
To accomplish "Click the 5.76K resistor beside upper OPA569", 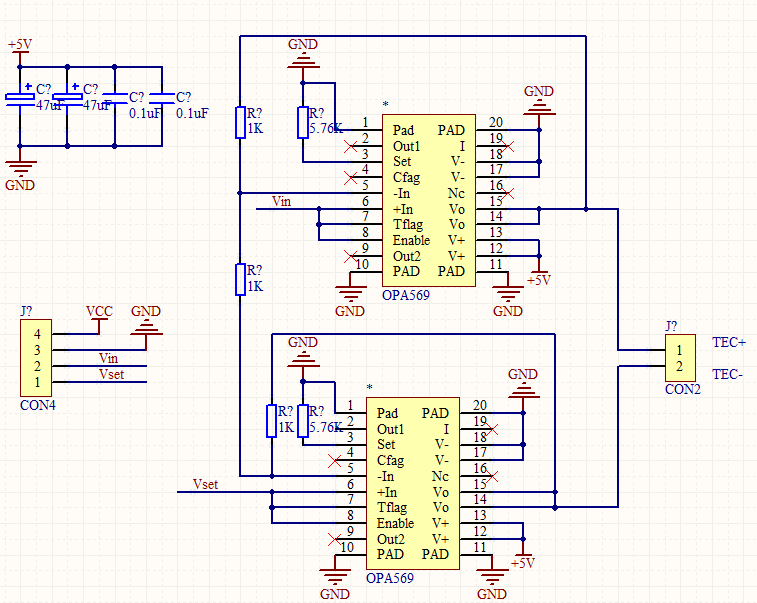I will click(x=303, y=122).
